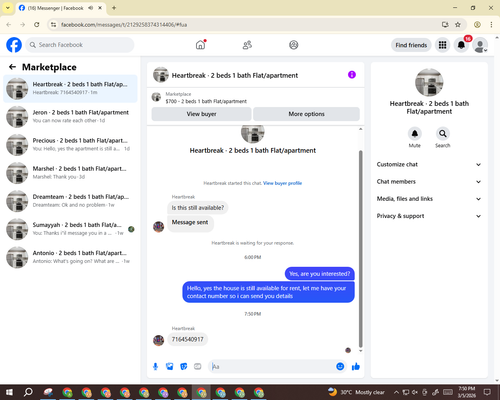Attach a file using the photo icon
Image resolution: width=500 pixels, height=400 pixels.
point(170,367)
